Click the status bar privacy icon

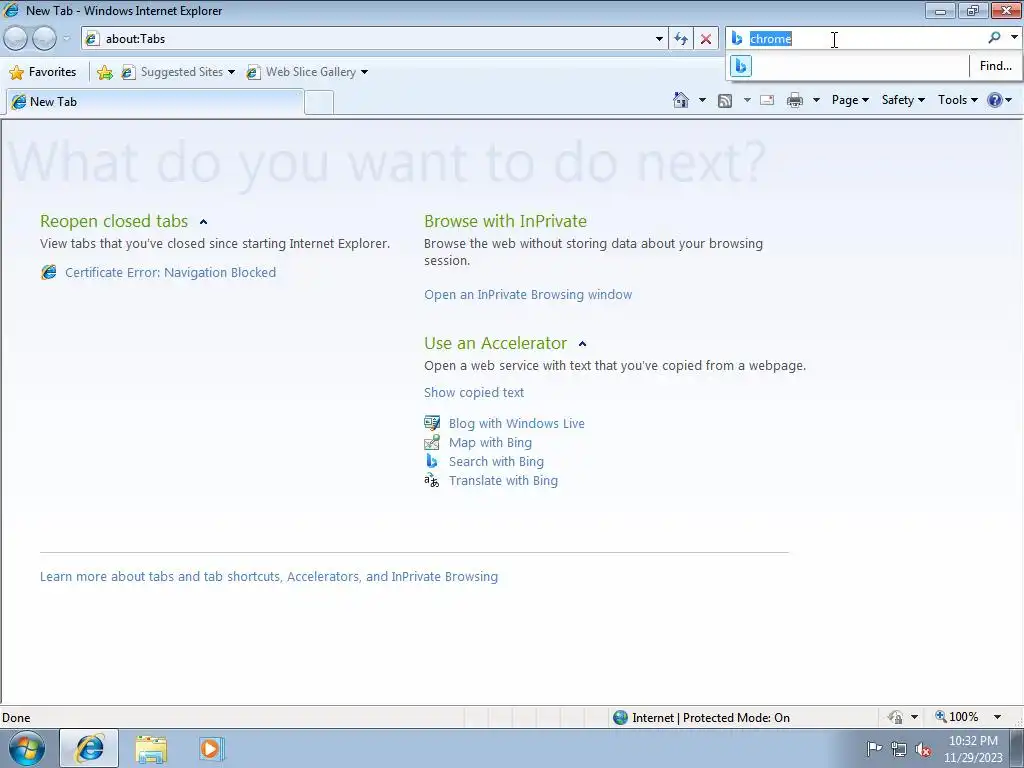895,717
